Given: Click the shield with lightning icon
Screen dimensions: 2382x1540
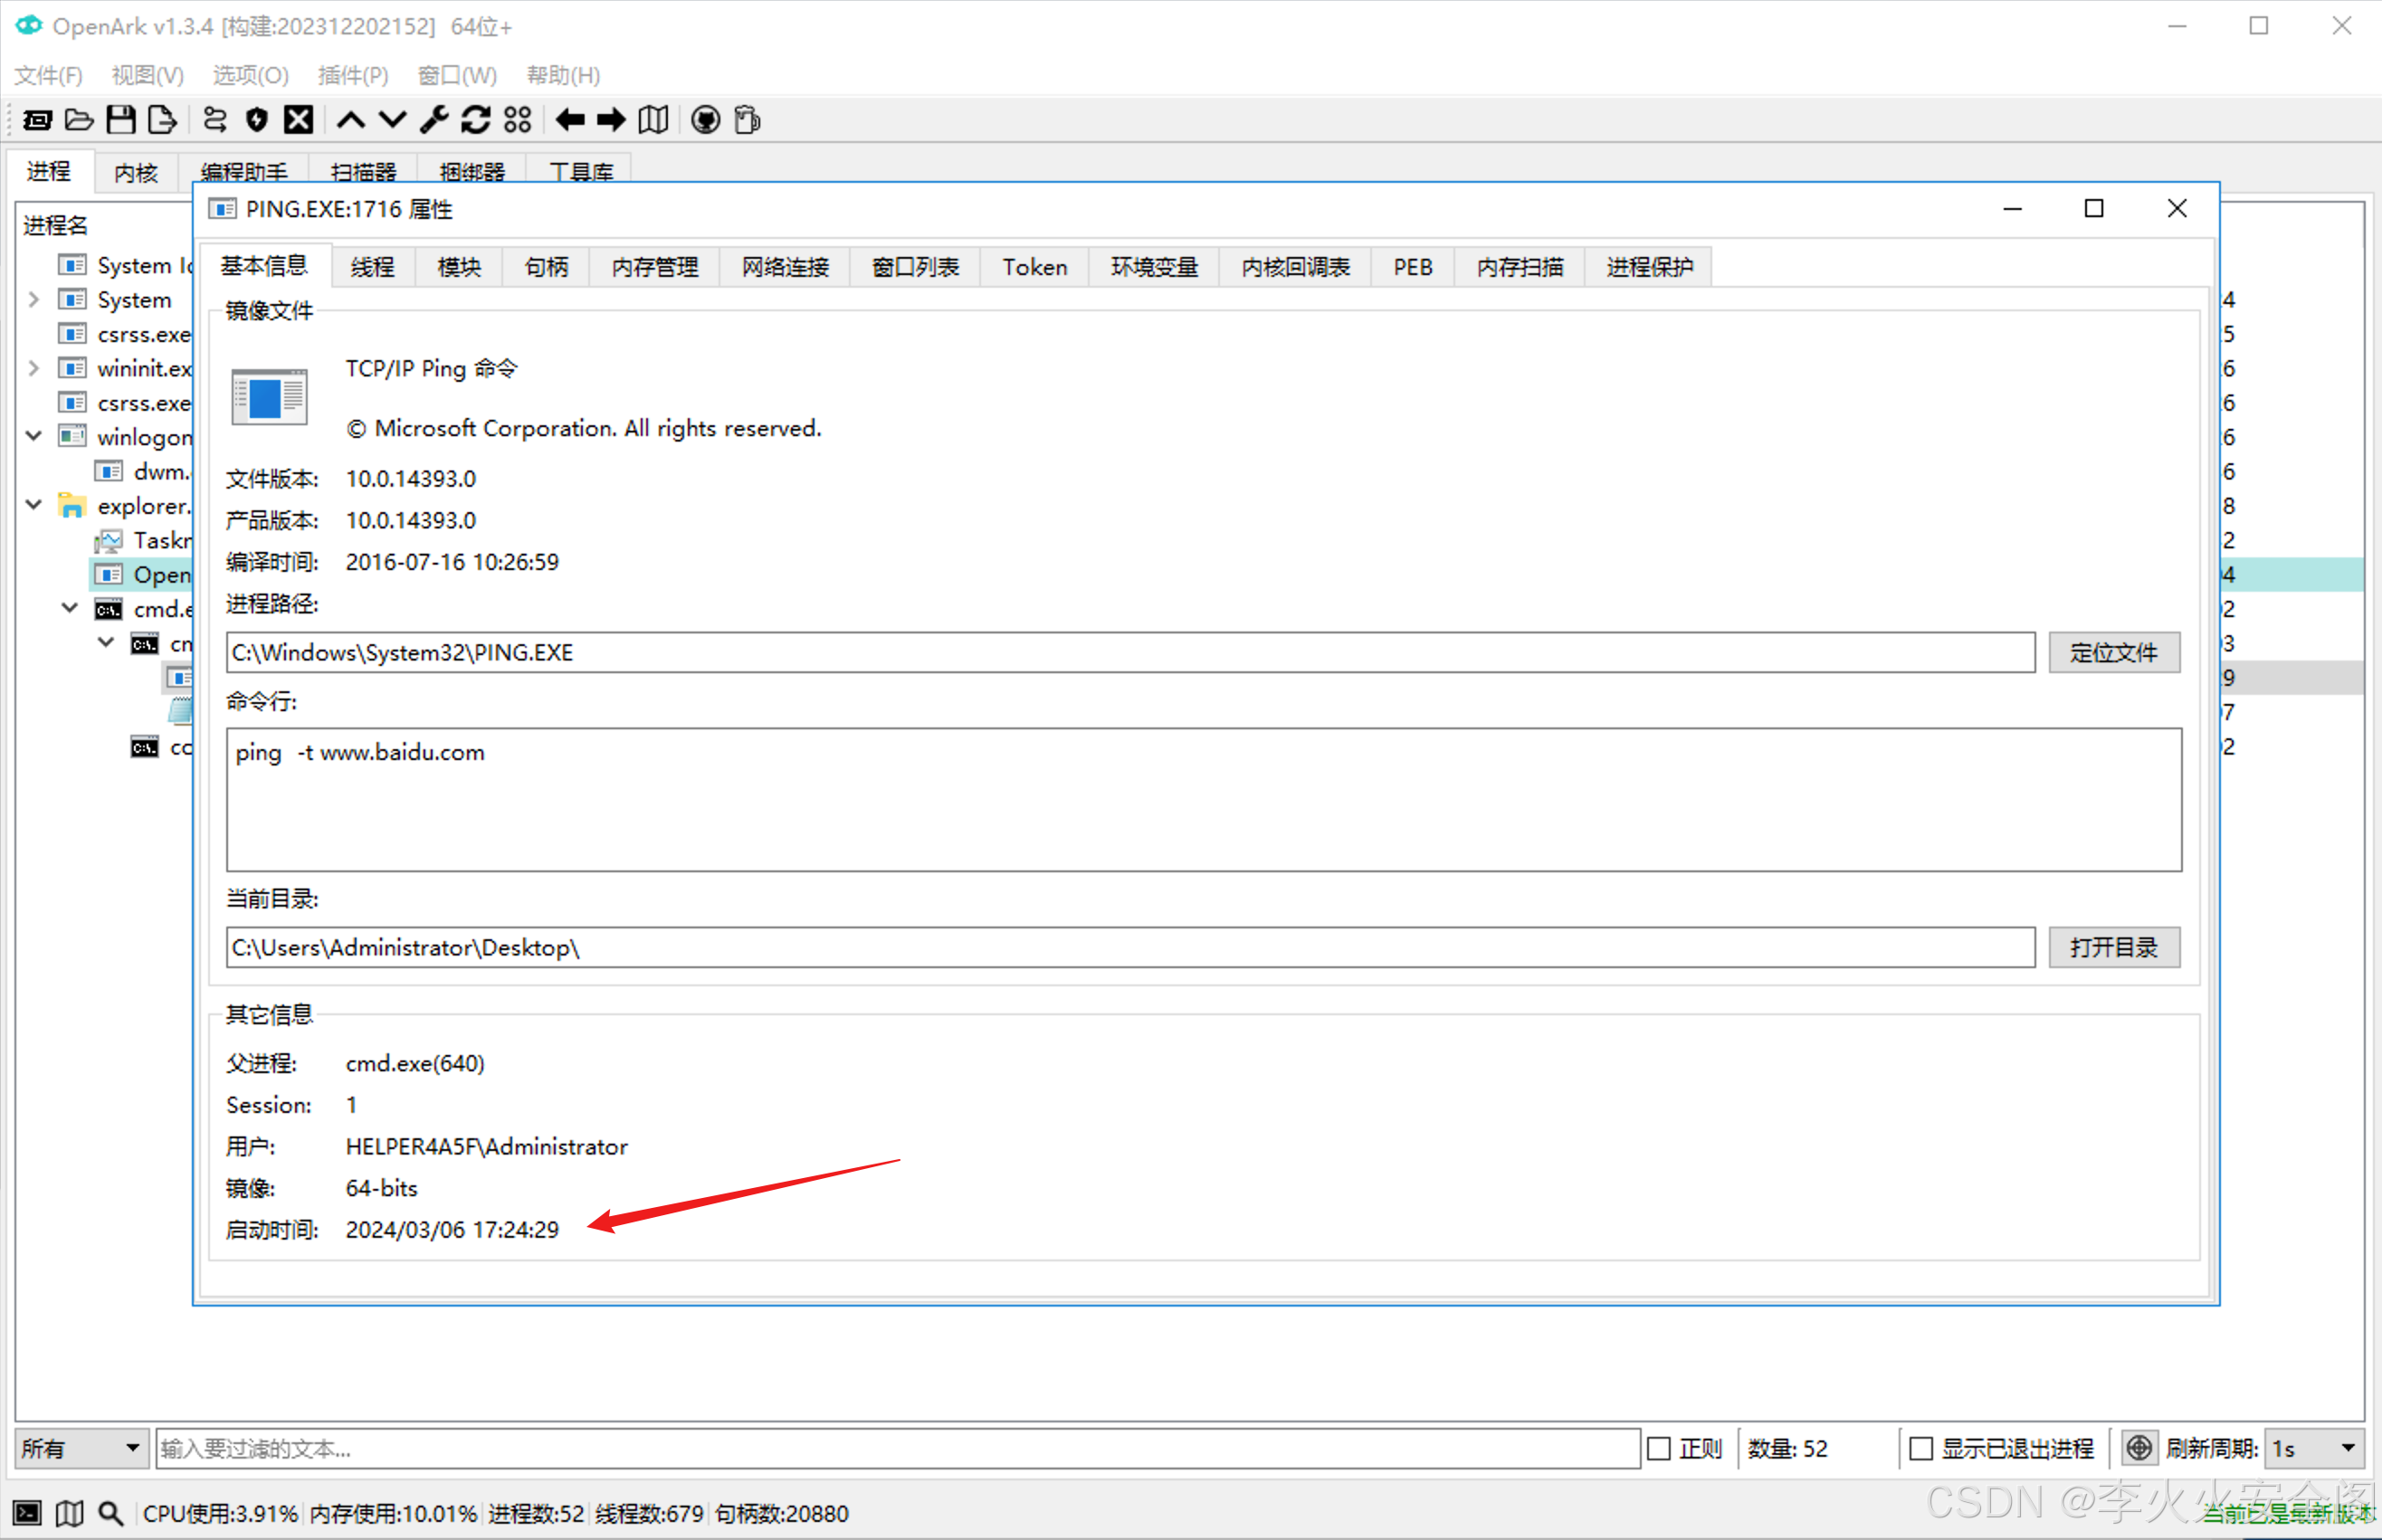Looking at the screenshot, I should (x=257, y=120).
